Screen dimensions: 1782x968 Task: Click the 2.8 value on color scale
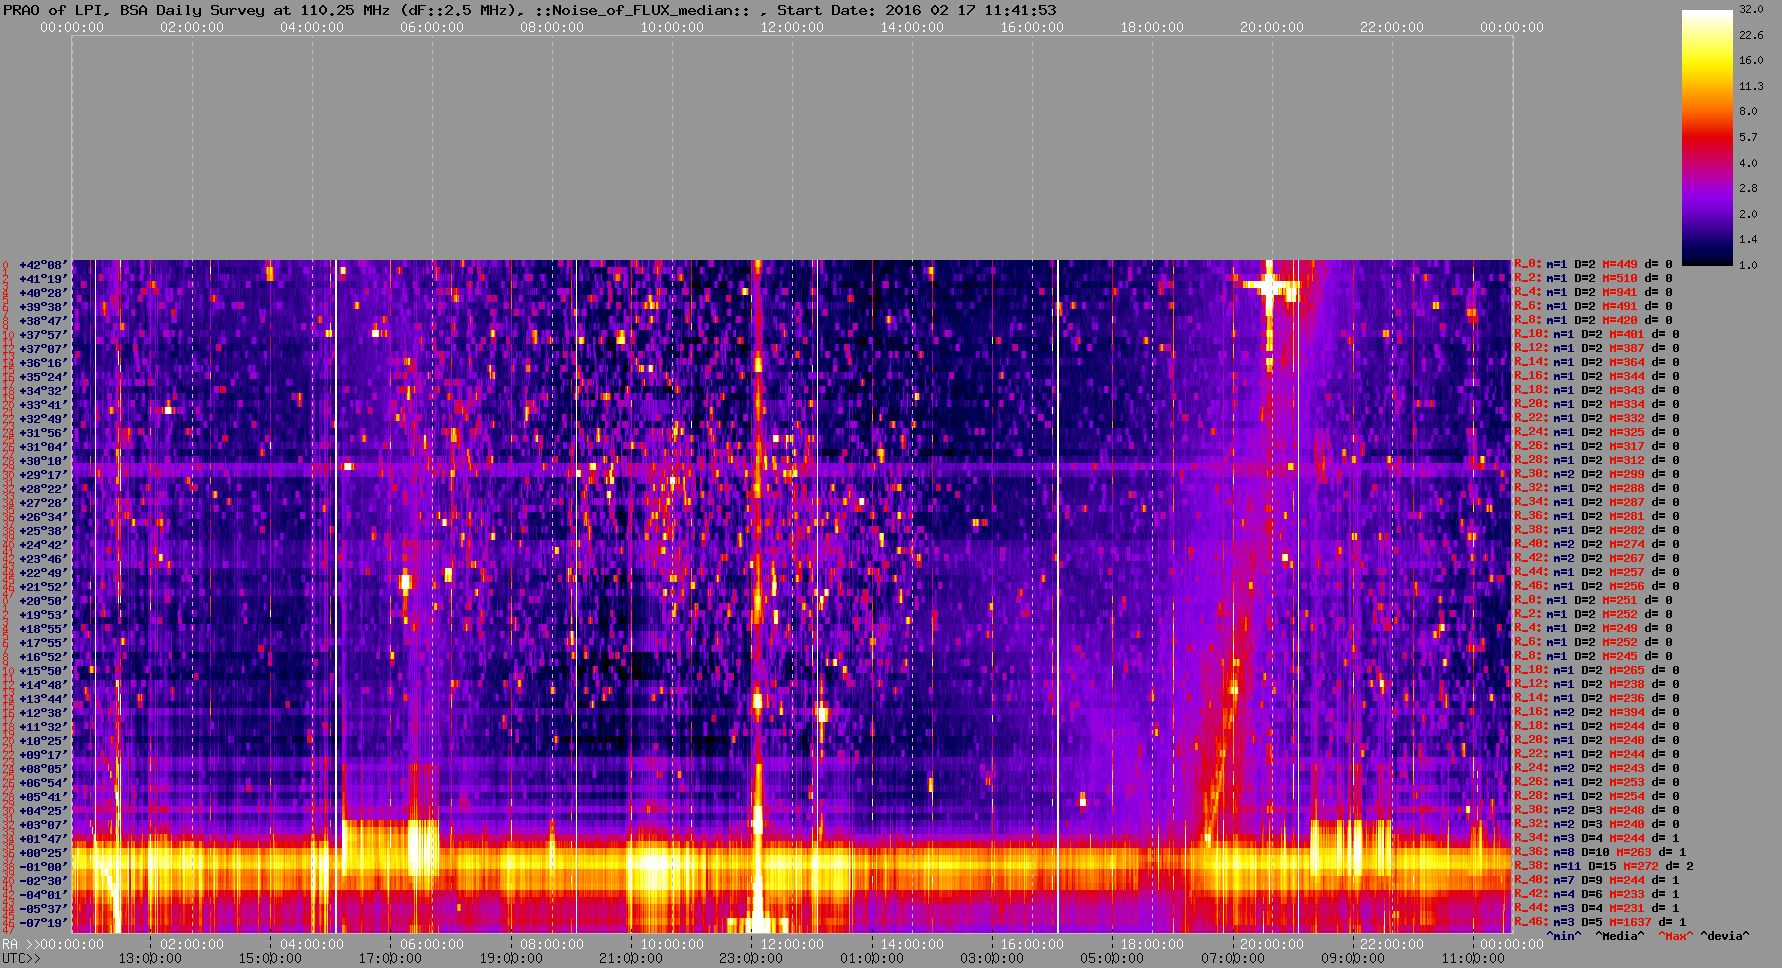pos(1748,188)
